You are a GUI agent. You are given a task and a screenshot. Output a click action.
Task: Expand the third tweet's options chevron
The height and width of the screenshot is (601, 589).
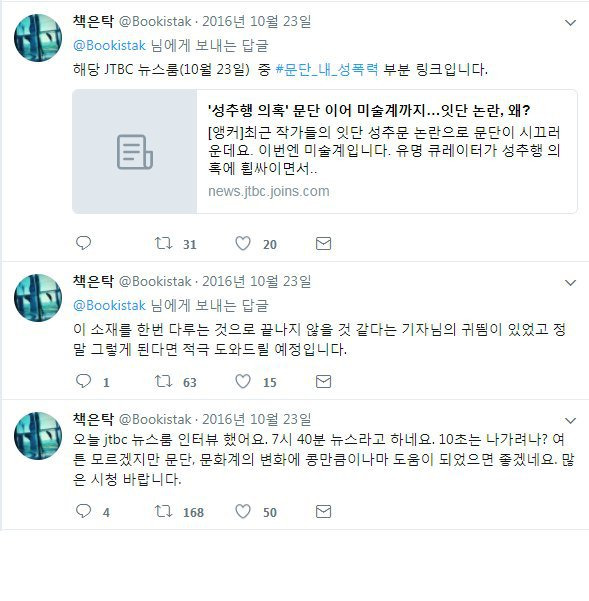click(571, 420)
